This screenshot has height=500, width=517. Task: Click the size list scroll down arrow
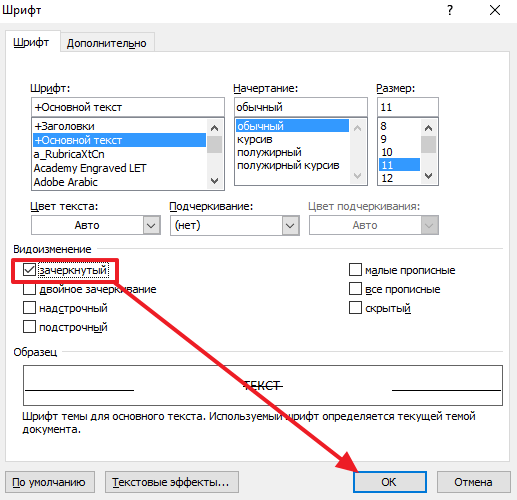429,176
